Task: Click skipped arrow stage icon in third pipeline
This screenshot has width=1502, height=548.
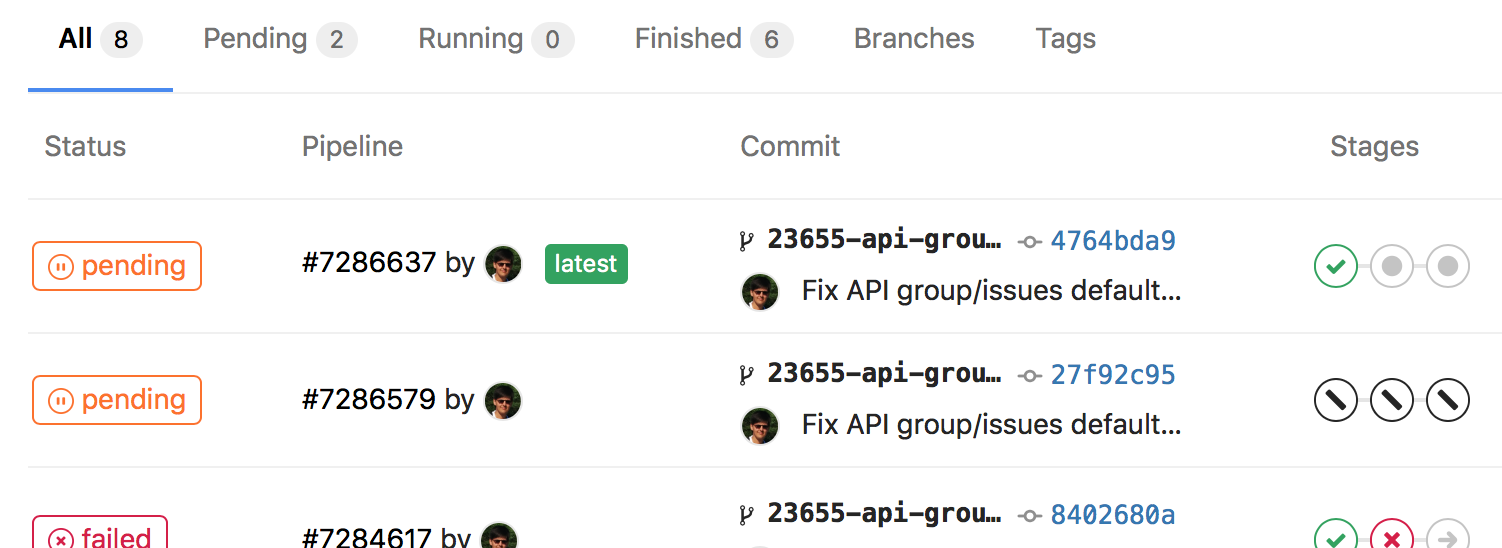Action: point(1447,538)
